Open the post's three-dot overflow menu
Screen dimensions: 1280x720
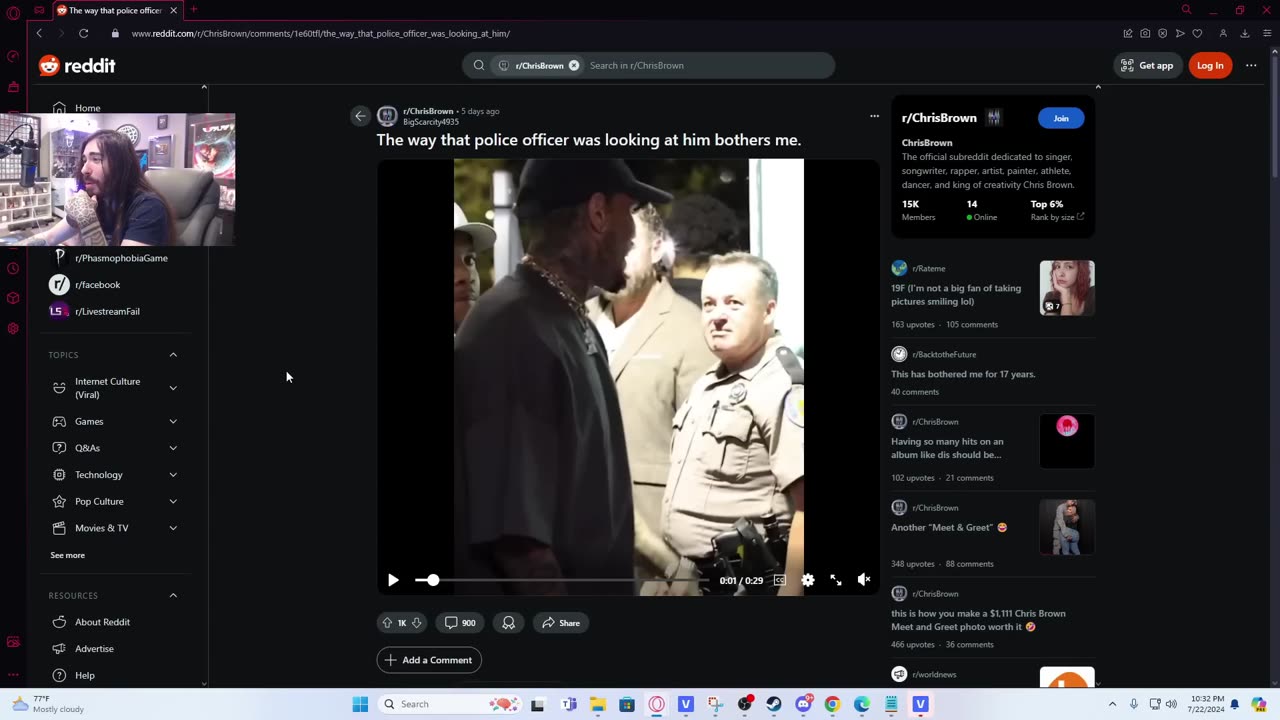point(874,116)
